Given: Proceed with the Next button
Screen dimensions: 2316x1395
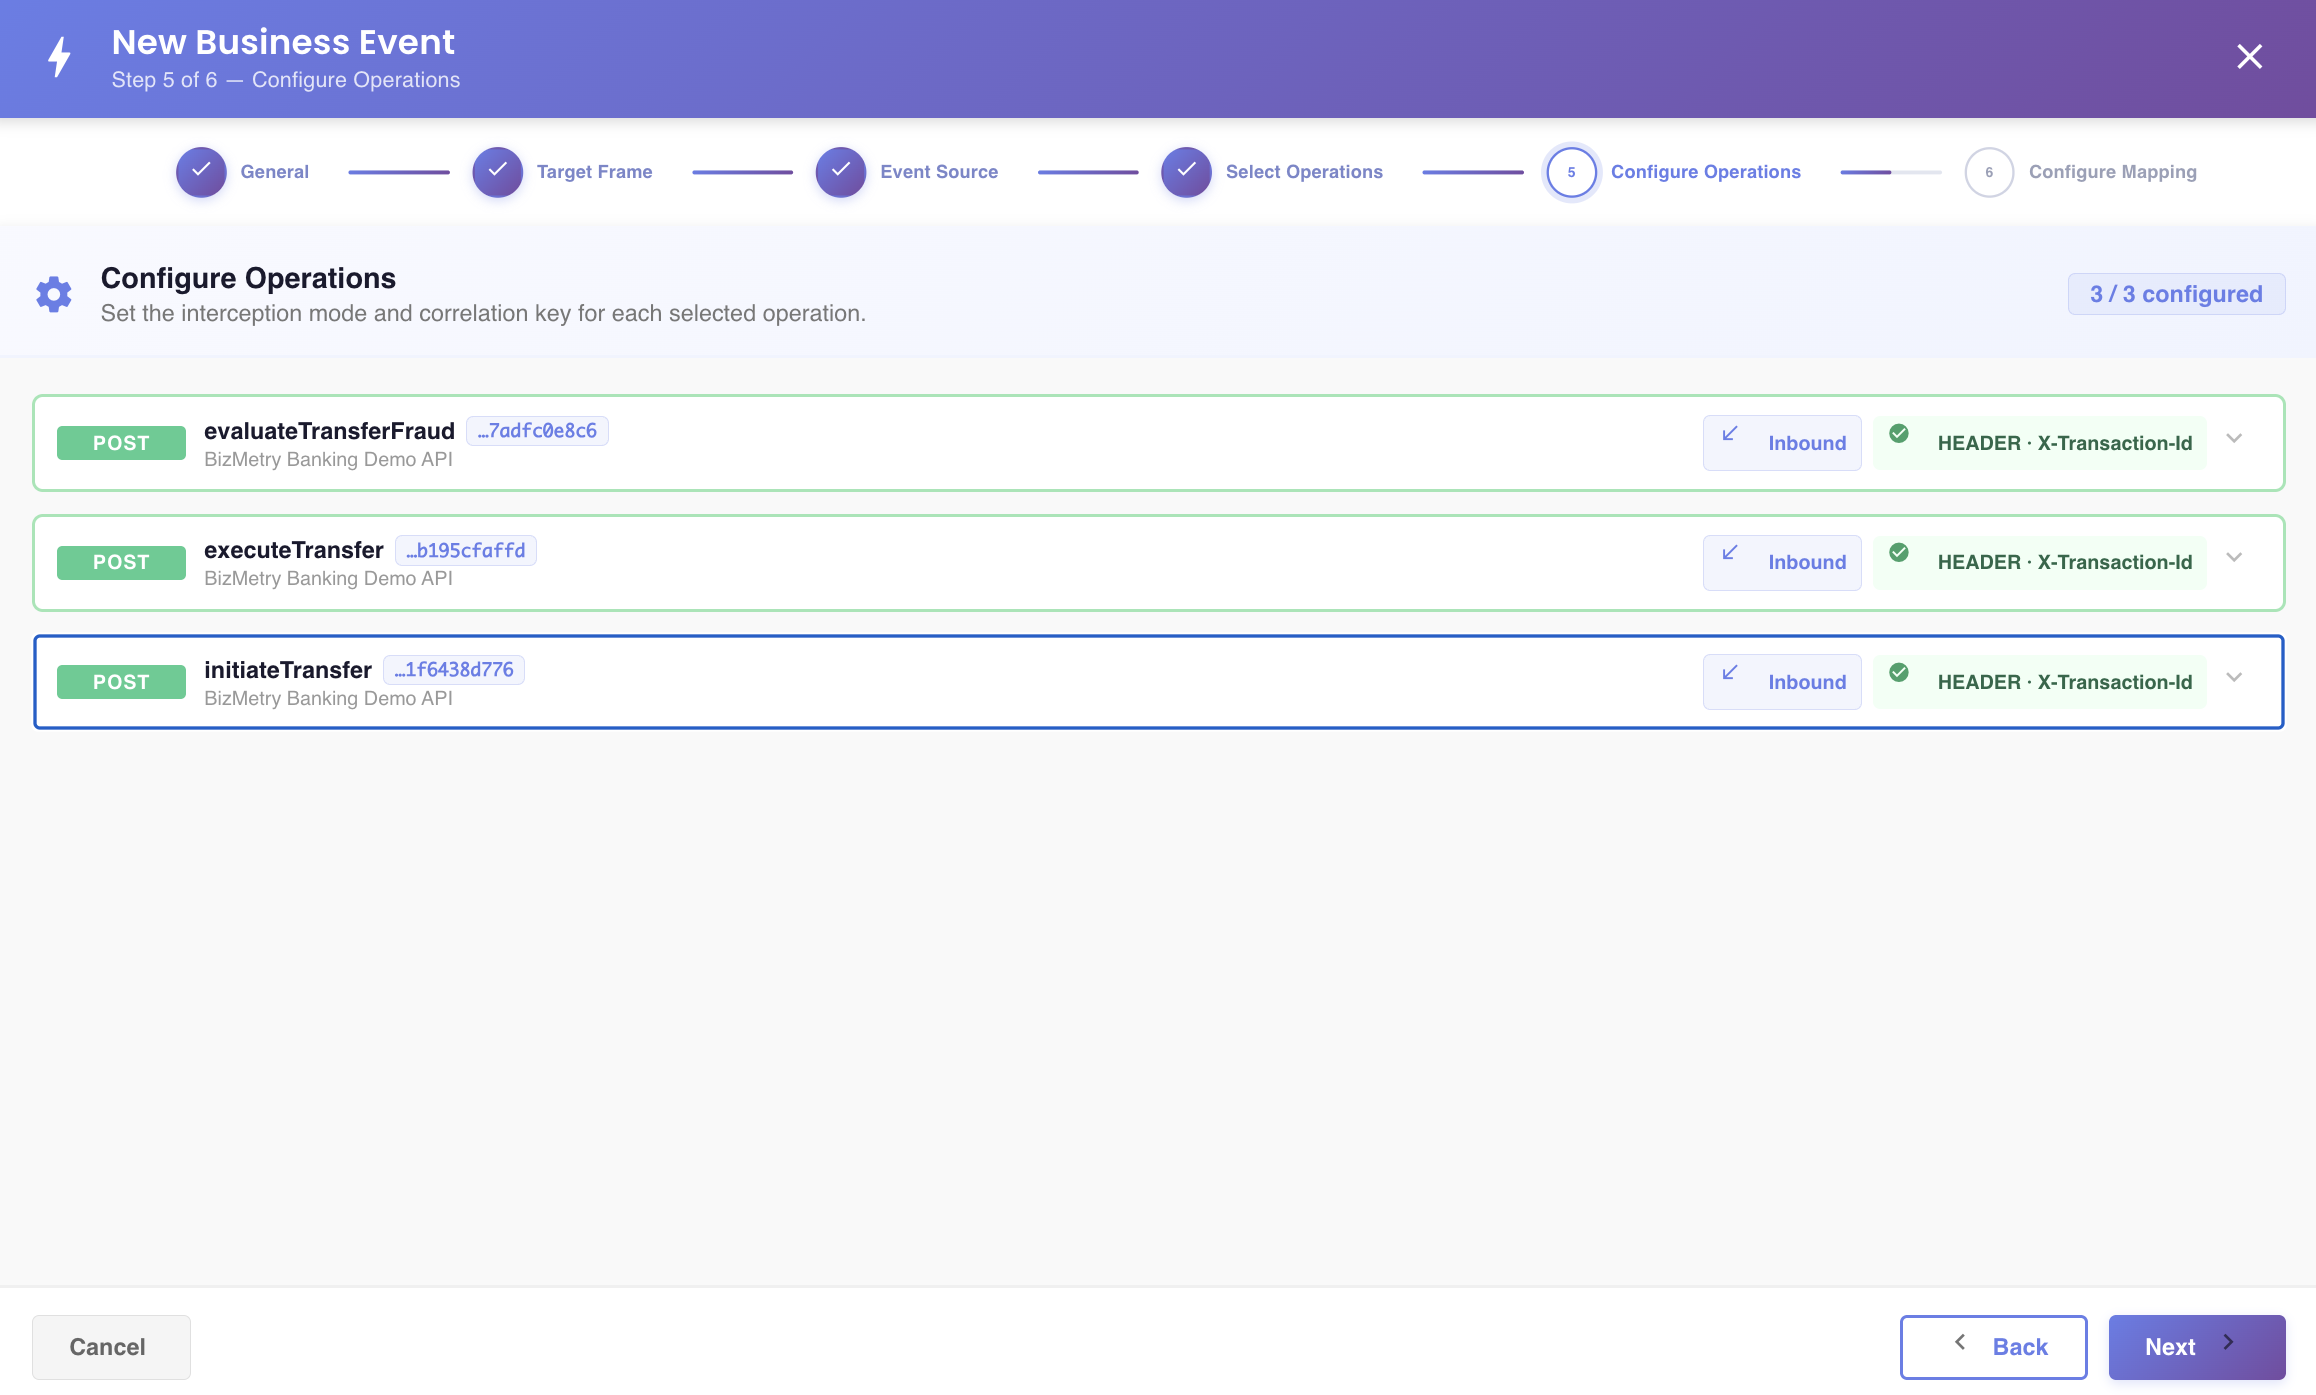Looking at the screenshot, I should pyautogui.click(x=2197, y=1347).
